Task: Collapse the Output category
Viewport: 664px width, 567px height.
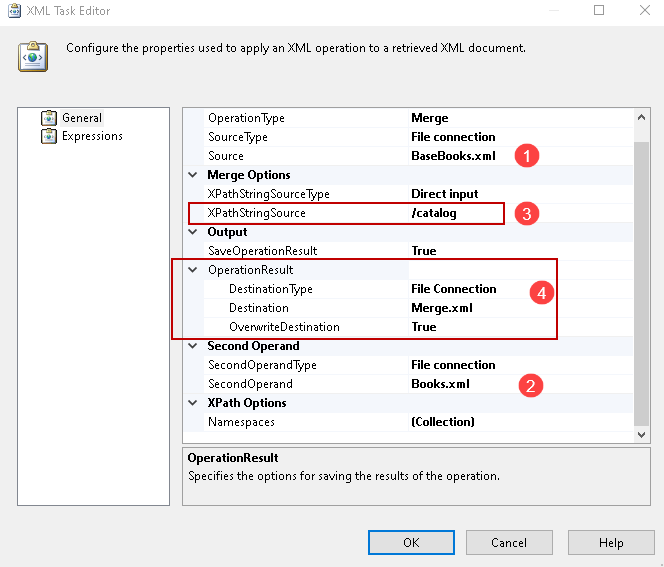Action: coord(193,232)
